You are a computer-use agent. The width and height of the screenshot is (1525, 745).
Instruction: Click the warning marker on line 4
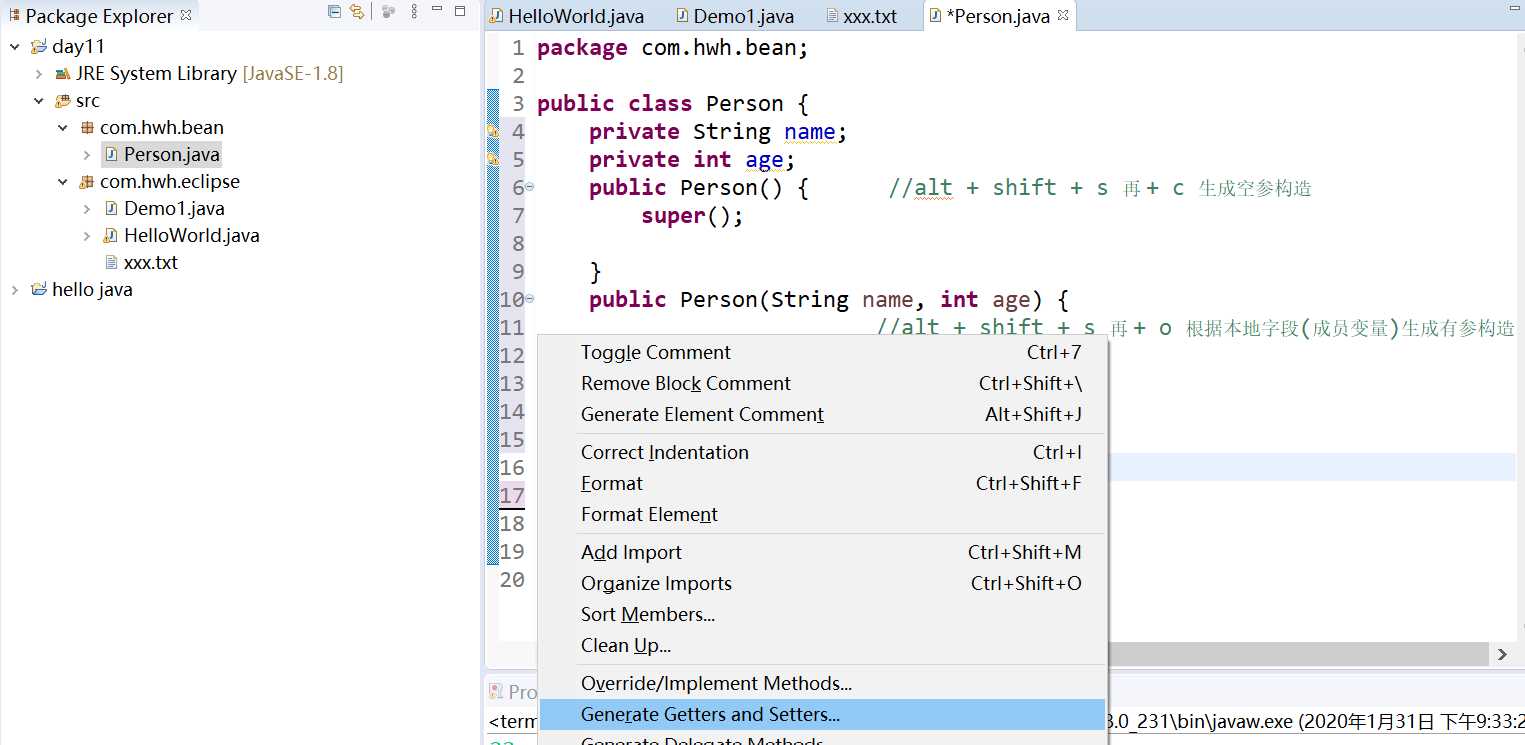tap(492, 131)
